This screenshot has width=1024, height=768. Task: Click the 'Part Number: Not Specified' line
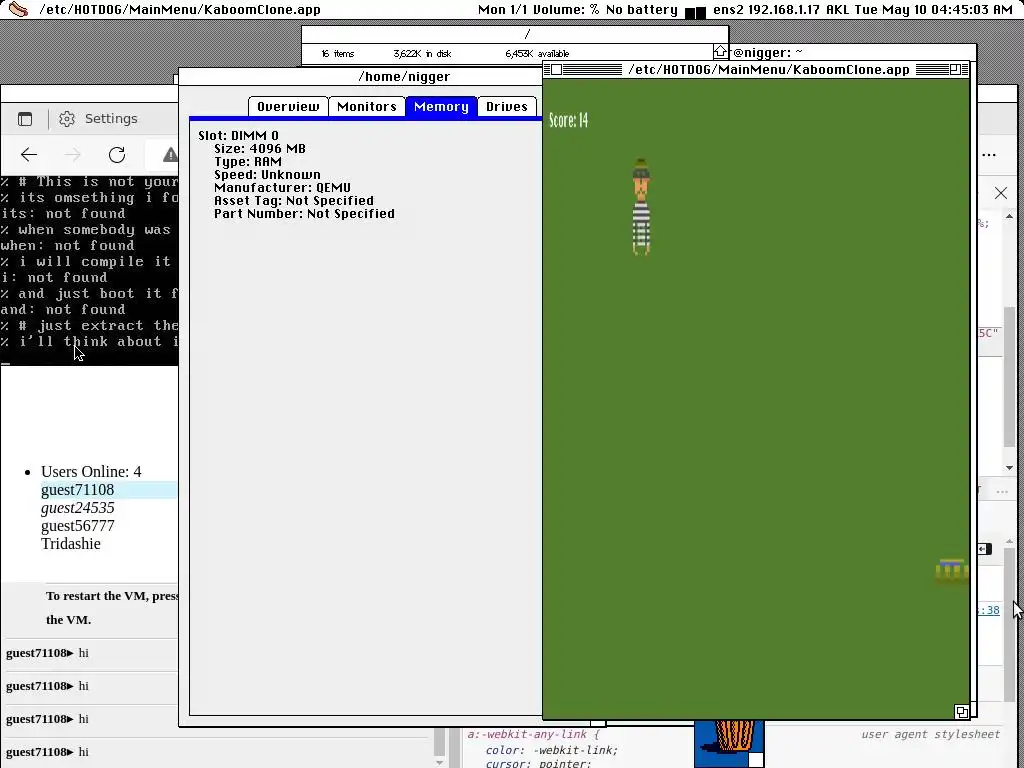304,214
